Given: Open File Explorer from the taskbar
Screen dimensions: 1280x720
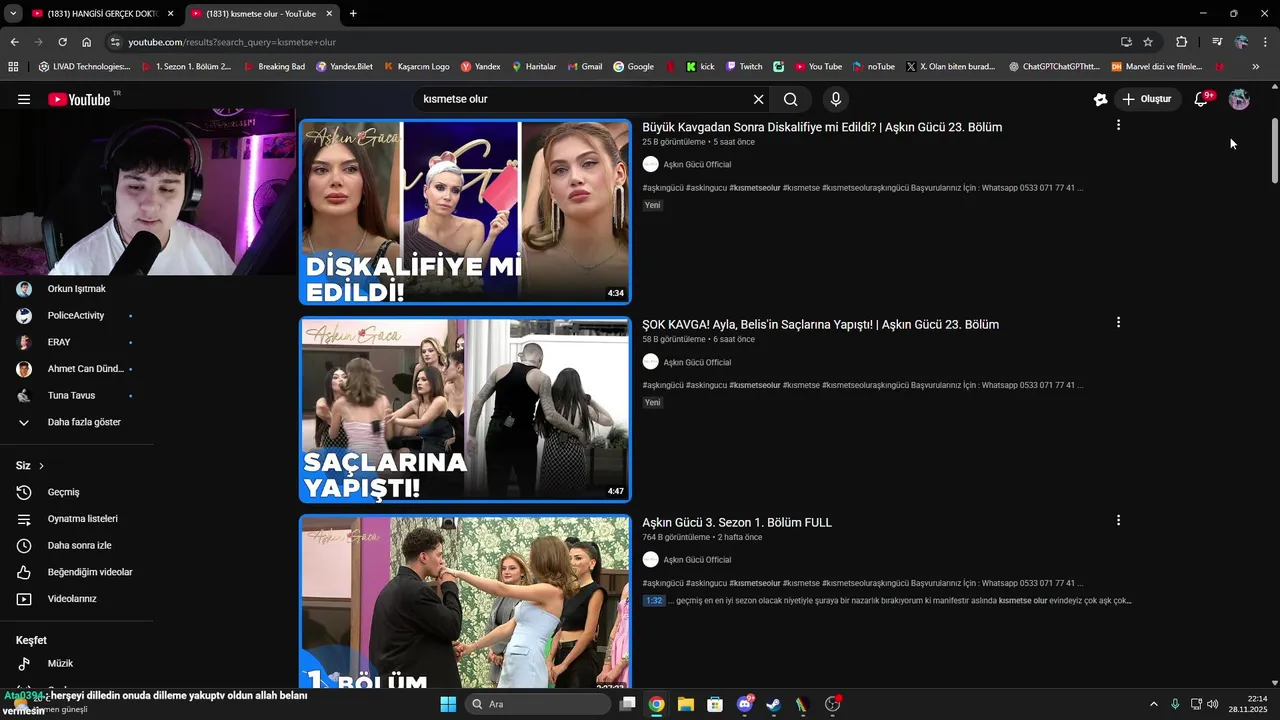Looking at the screenshot, I should point(686,704).
